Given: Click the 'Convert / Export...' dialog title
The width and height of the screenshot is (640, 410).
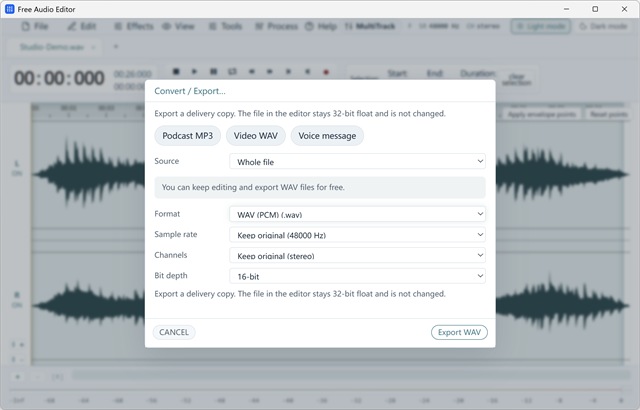Looking at the screenshot, I should (x=190, y=91).
